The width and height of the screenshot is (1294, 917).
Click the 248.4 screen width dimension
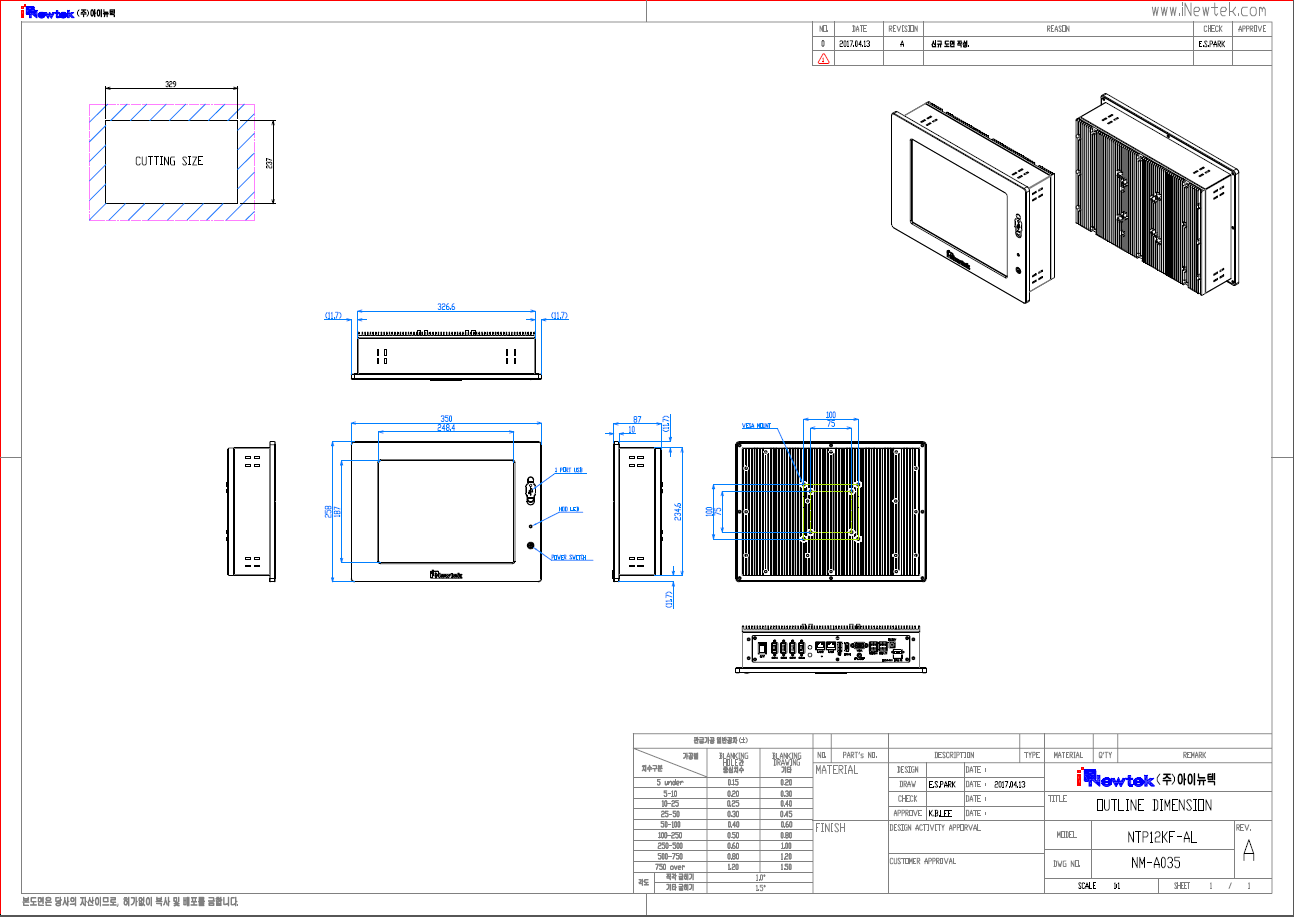[x=446, y=428]
